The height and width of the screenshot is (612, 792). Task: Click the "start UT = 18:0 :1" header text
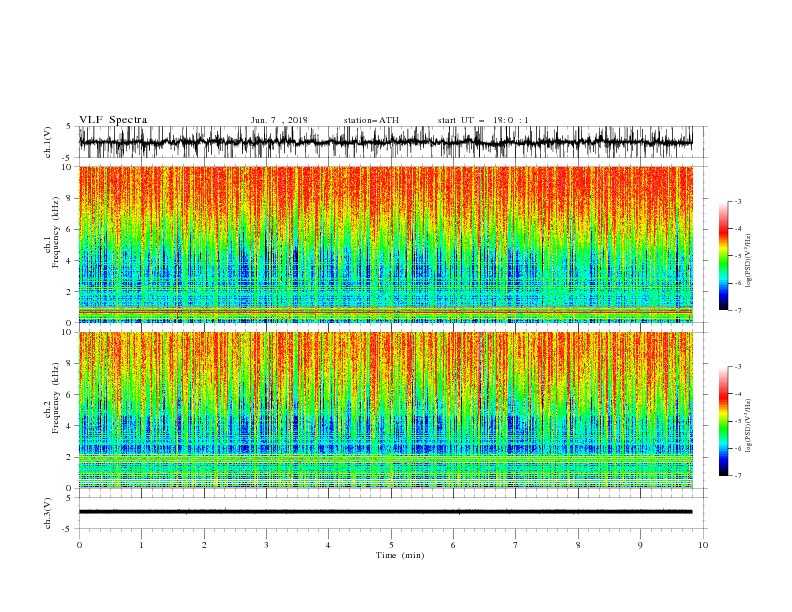click(x=483, y=120)
